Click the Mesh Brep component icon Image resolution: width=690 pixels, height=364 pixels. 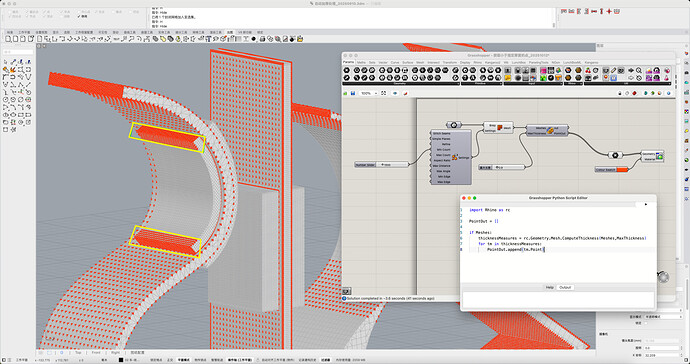499,128
